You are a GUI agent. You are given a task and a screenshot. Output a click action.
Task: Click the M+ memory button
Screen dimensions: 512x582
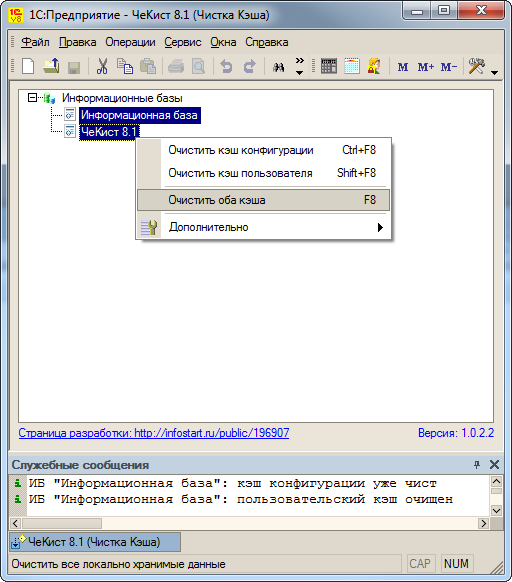(425, 67)
